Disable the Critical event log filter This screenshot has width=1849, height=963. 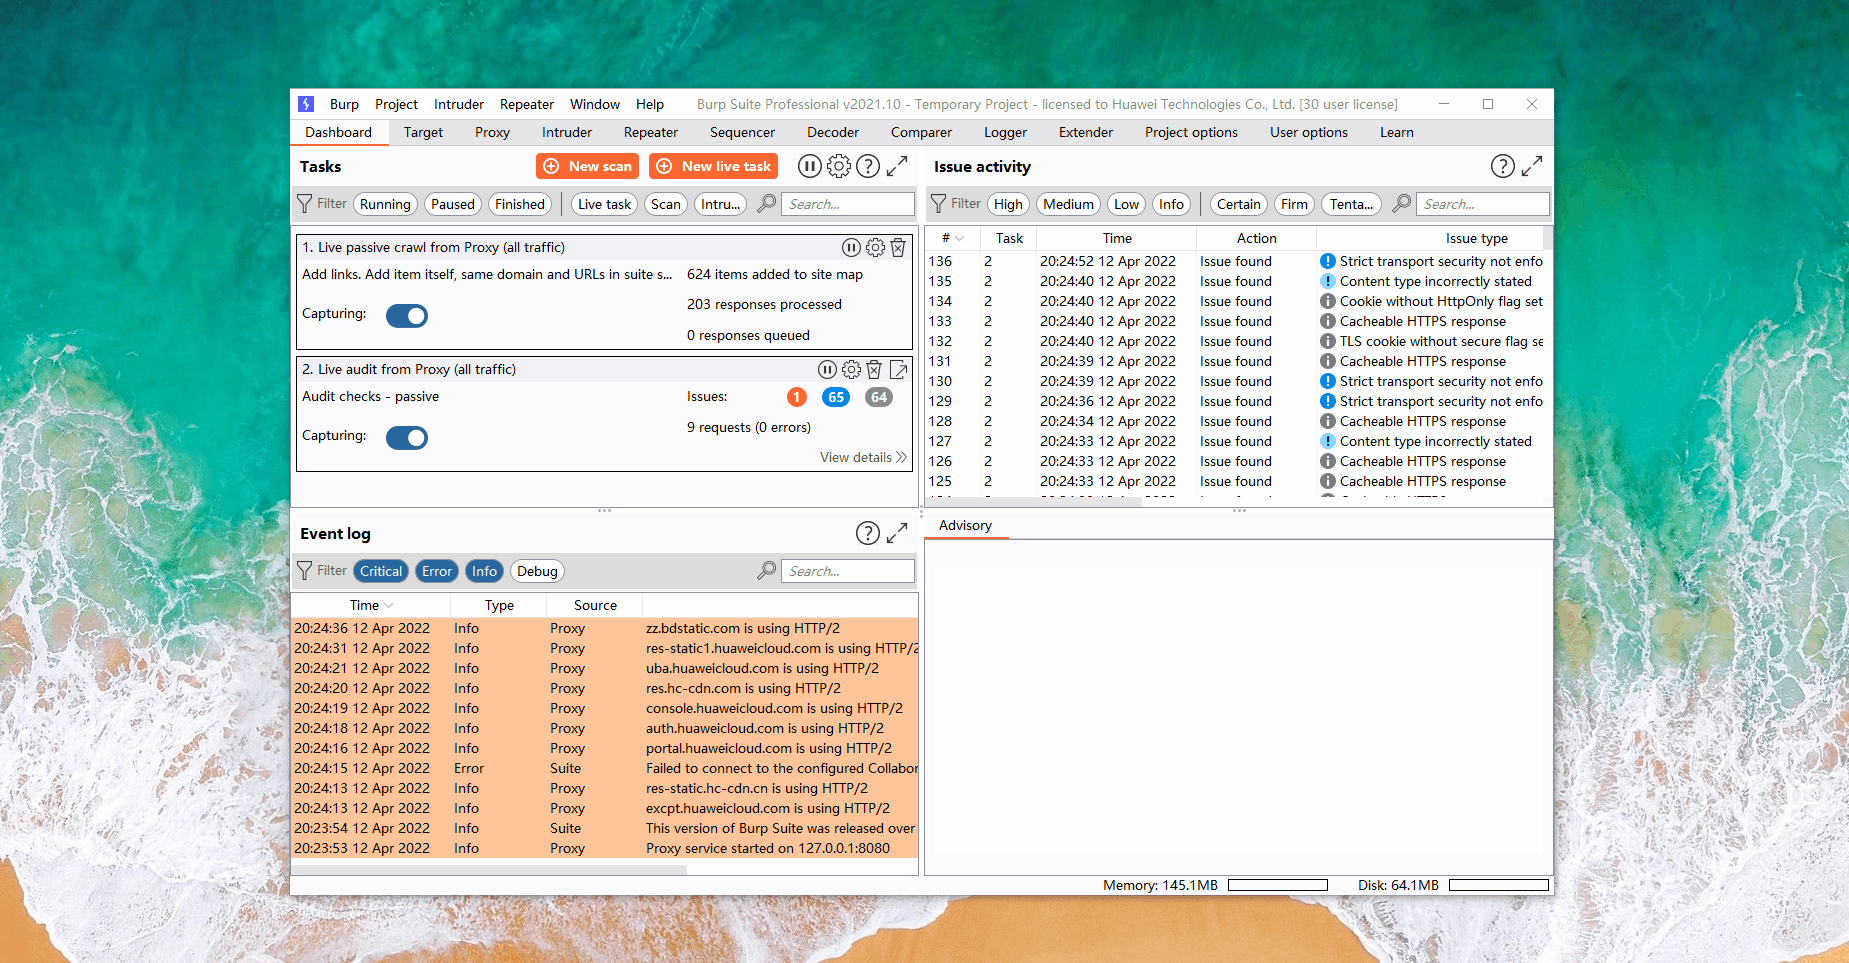pyautogui.click(x=381, y=571)
